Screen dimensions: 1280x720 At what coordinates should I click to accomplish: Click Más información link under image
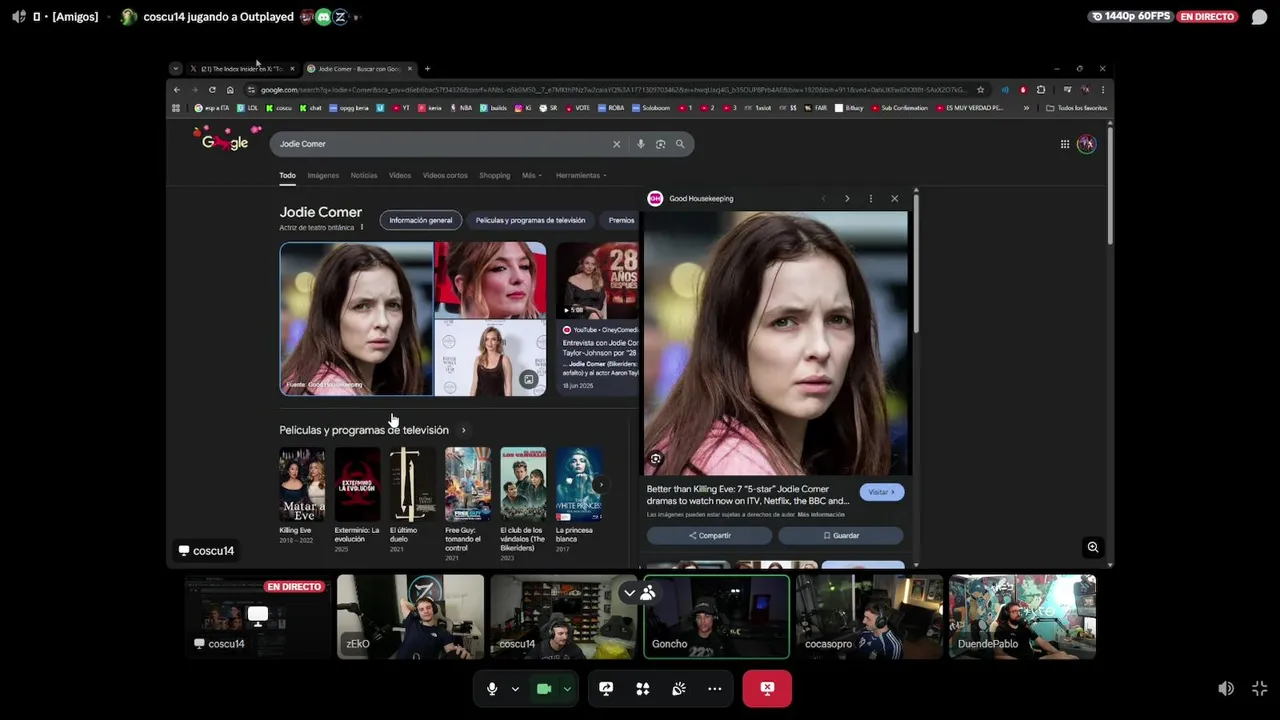coord(821,515)
